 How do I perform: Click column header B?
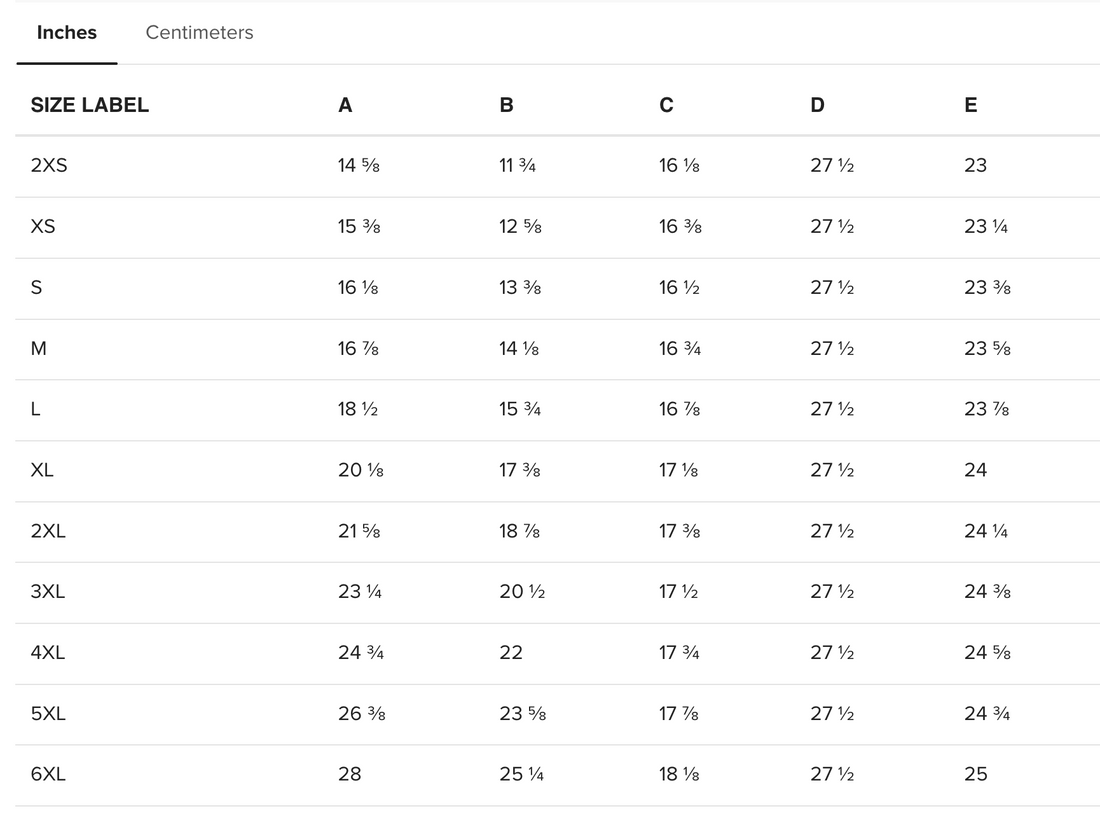tap(506, 105)
